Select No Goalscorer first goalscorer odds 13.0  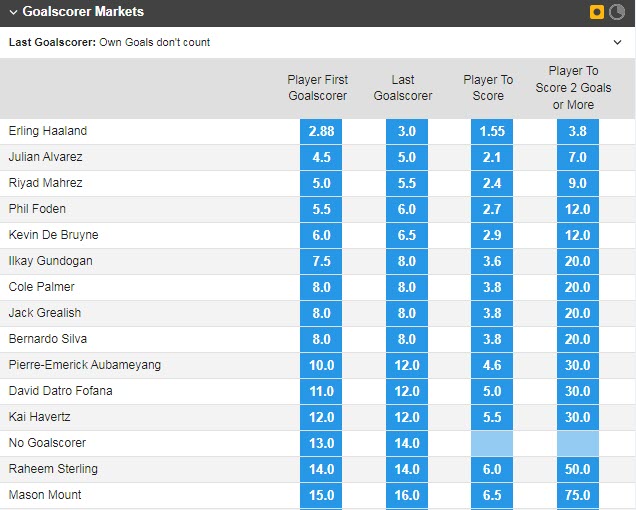321,443
